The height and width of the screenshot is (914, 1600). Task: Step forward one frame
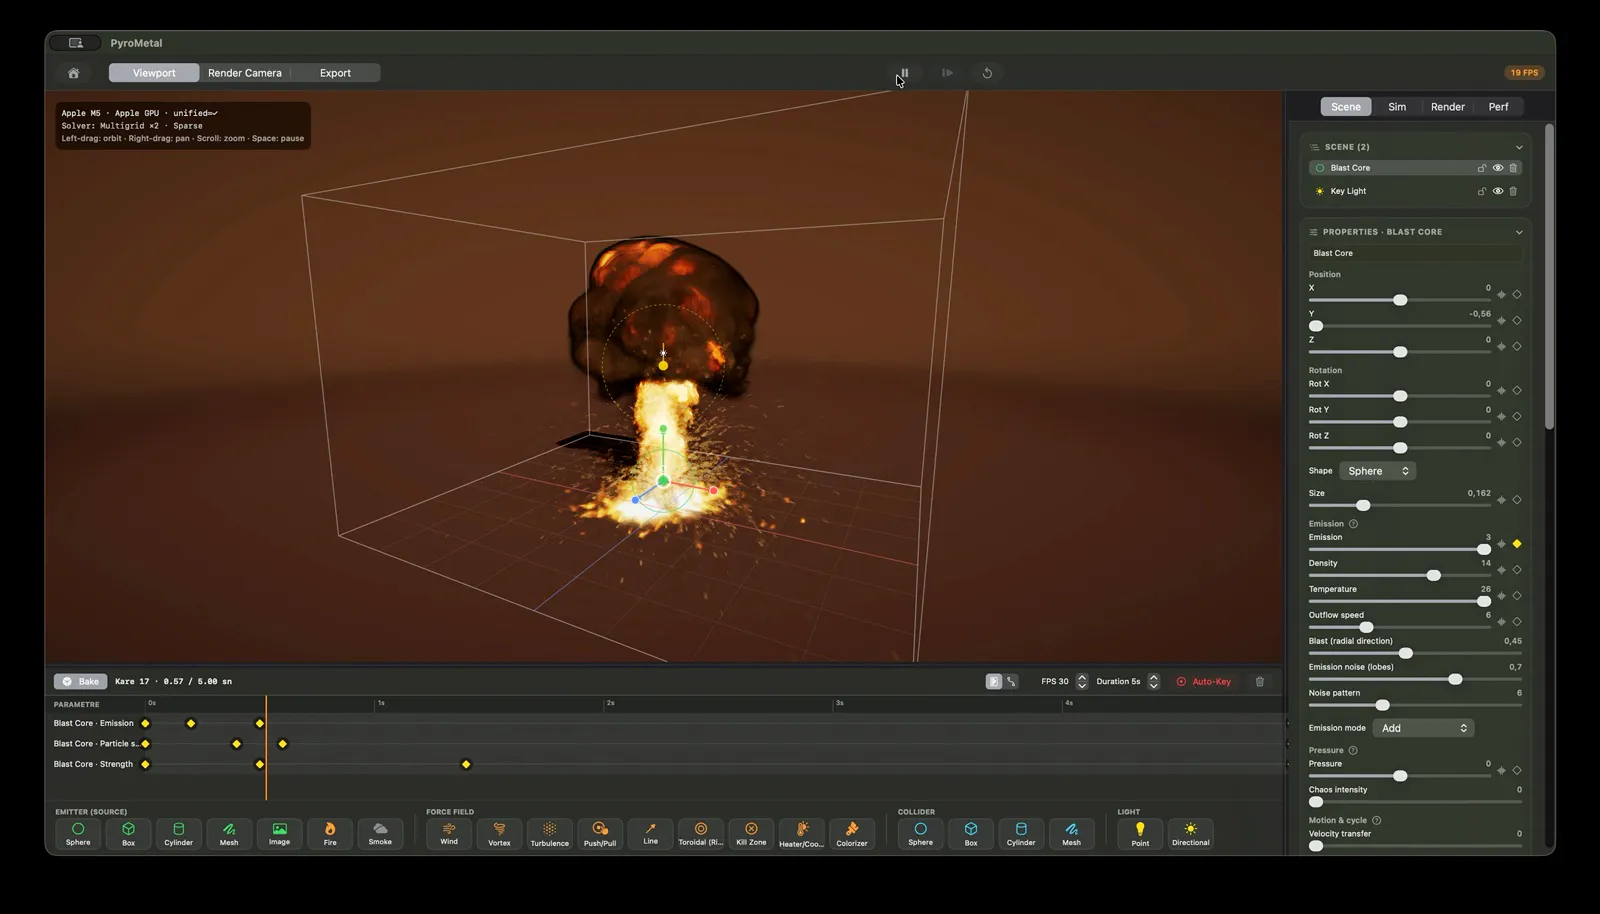947,73
